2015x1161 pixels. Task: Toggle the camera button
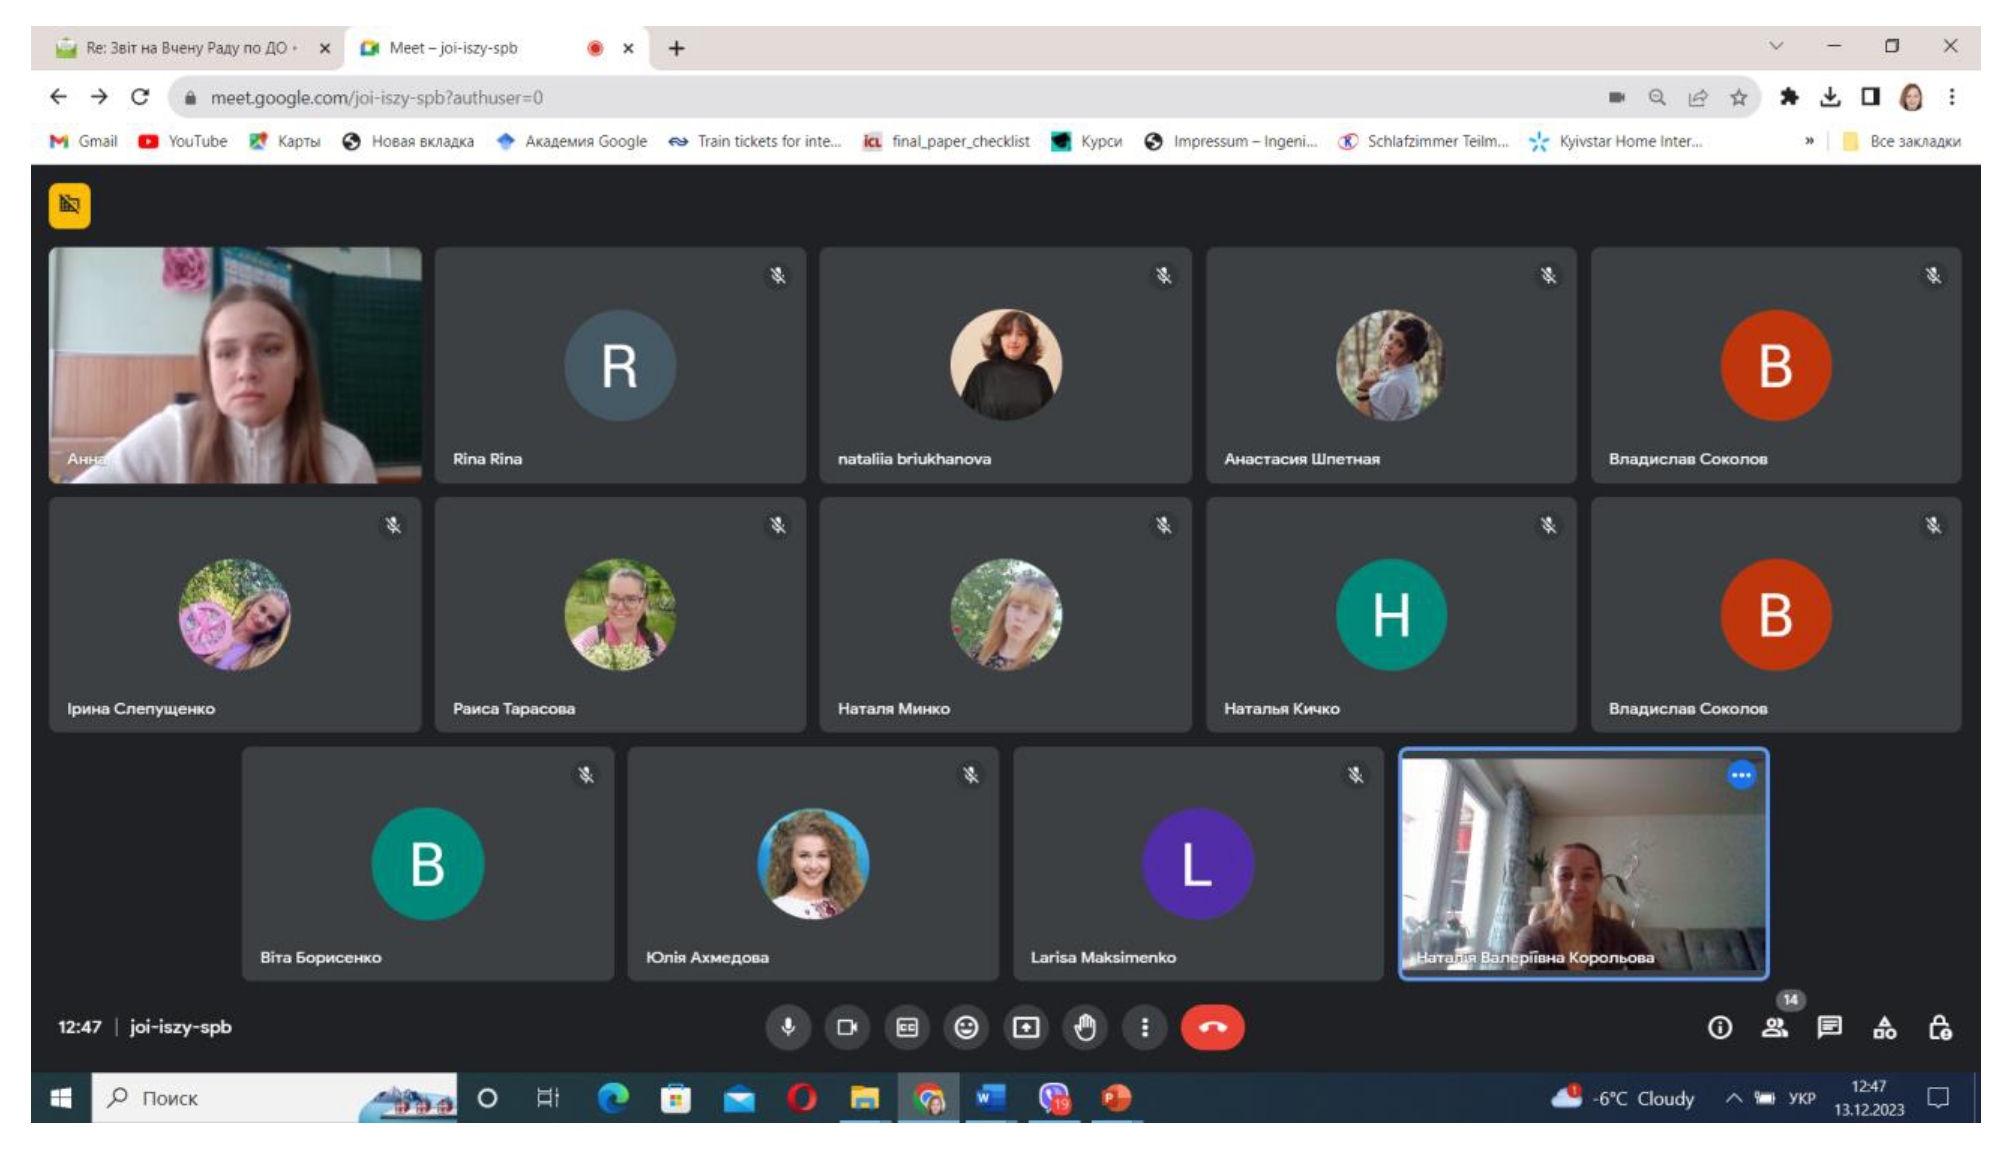(847, 1027)
